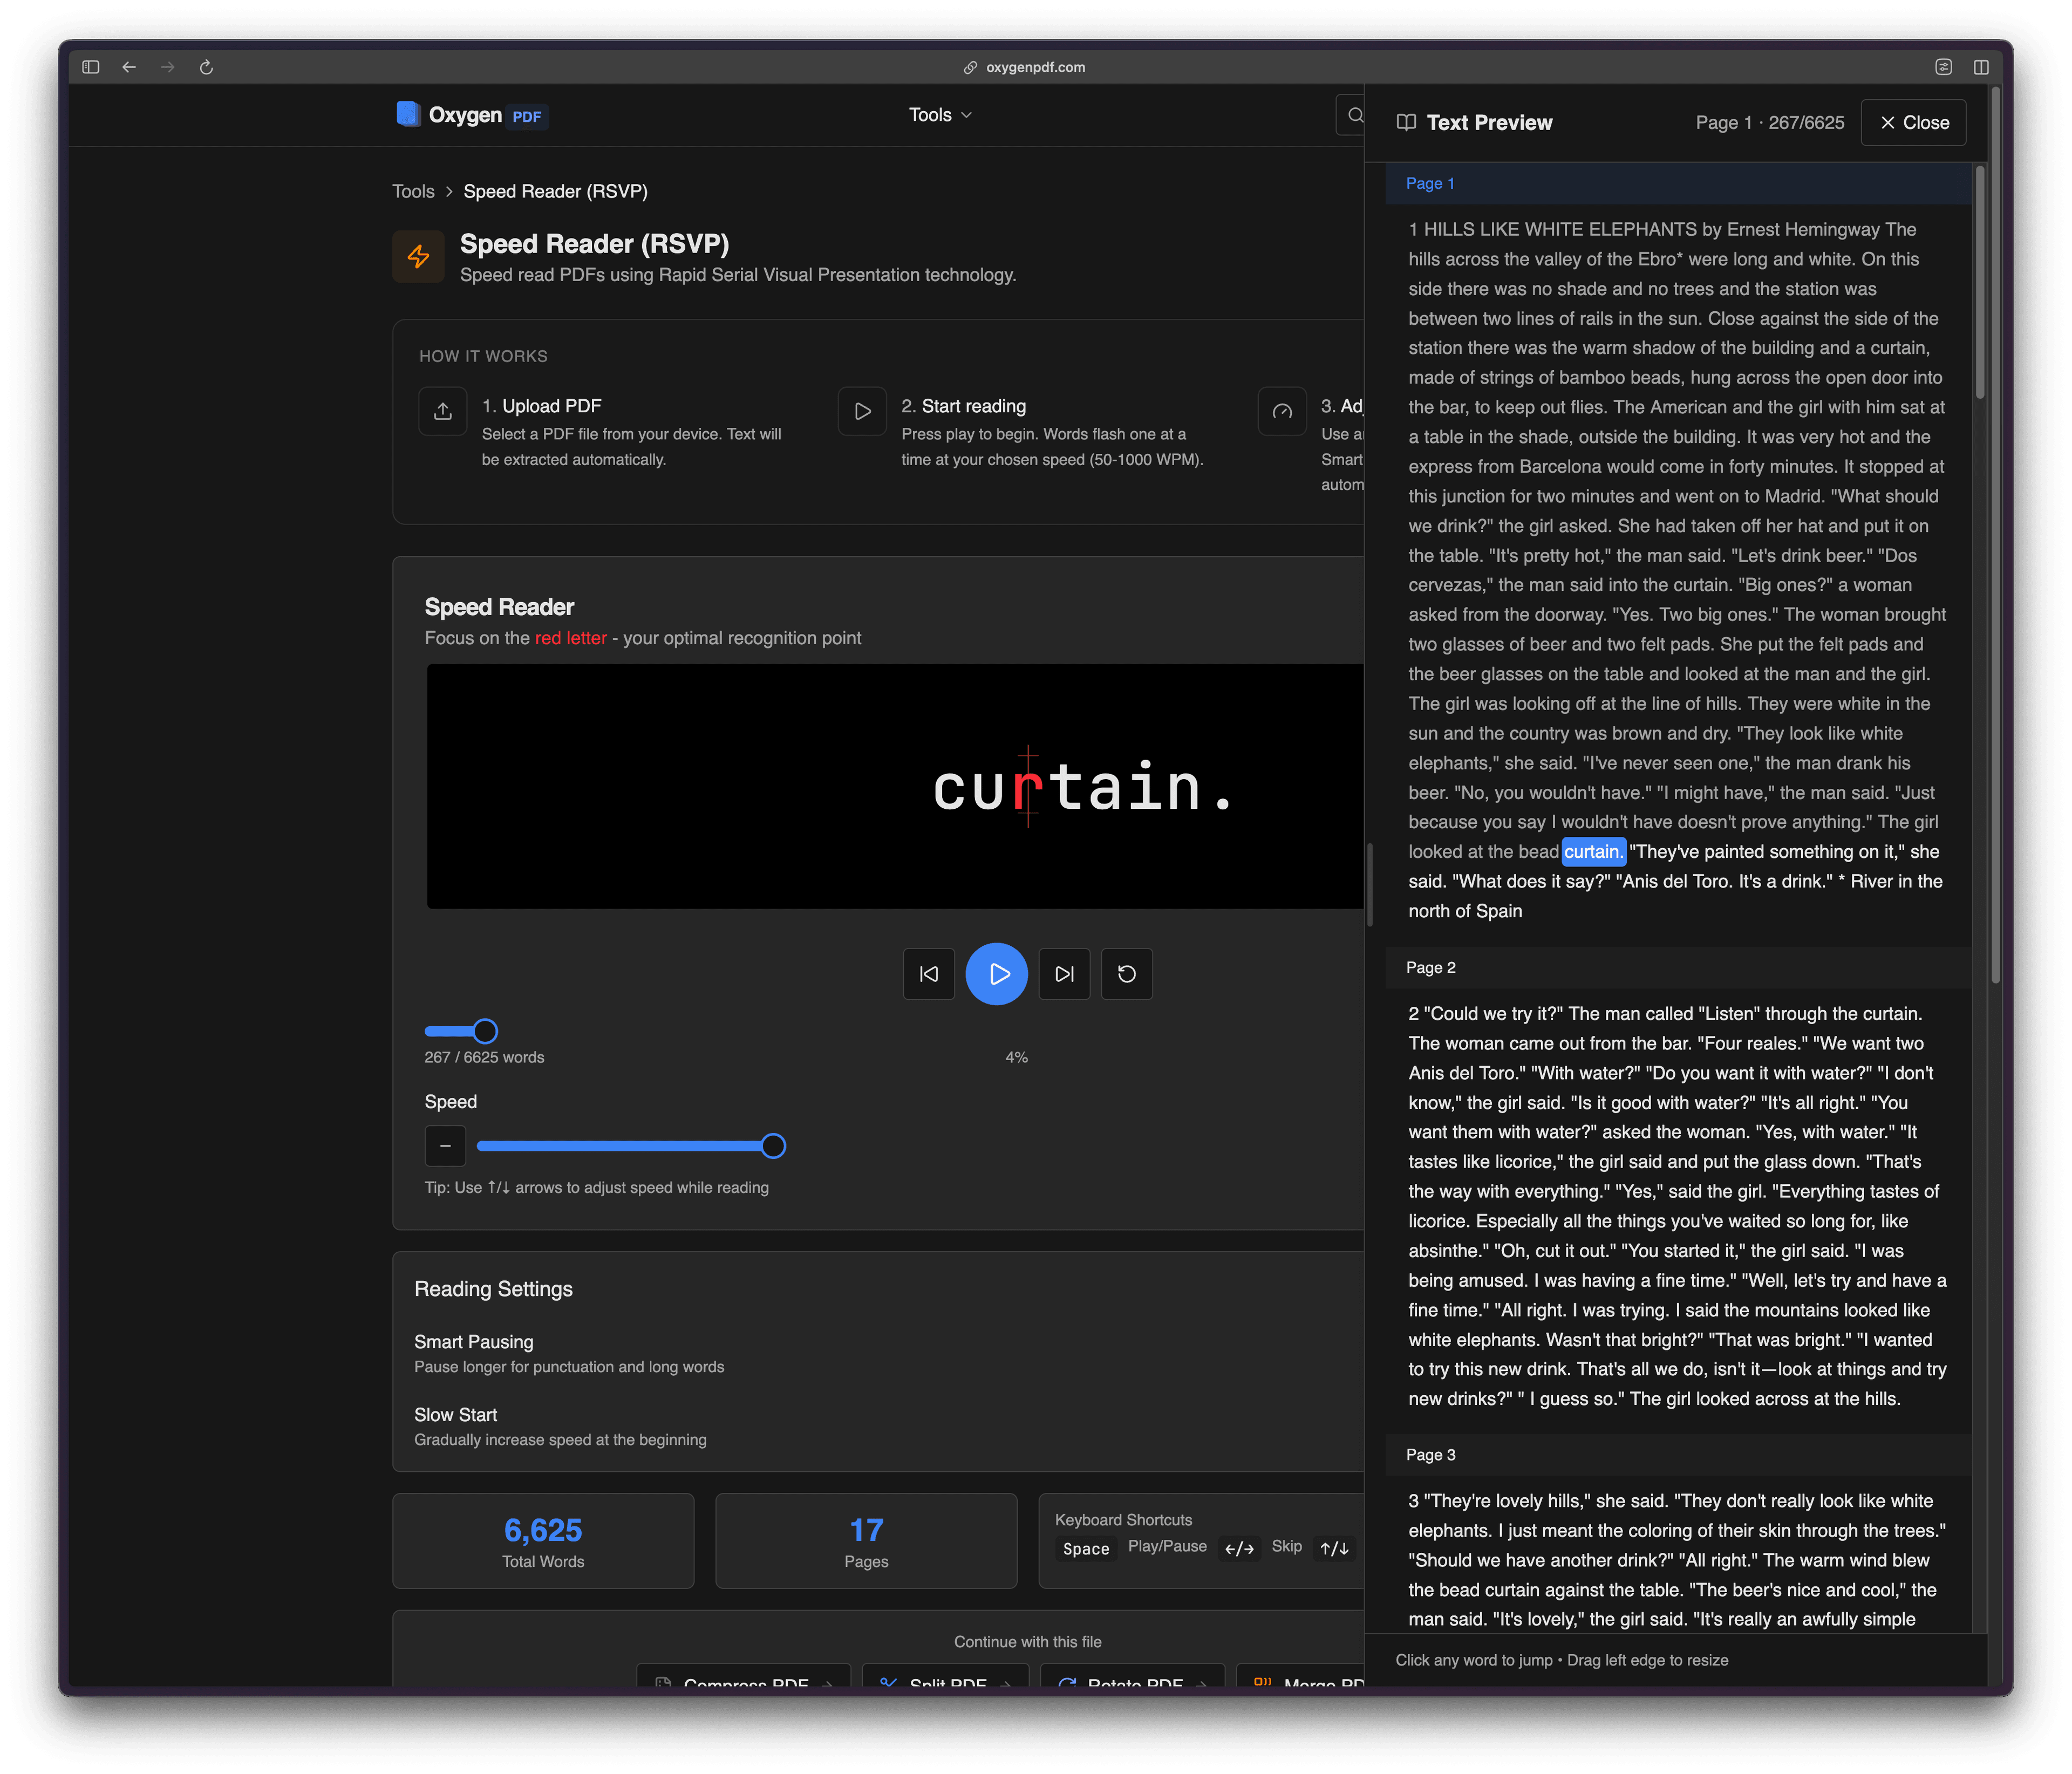
Task: Go to Tools via the breadcrumb
Action: coord(413,191)
